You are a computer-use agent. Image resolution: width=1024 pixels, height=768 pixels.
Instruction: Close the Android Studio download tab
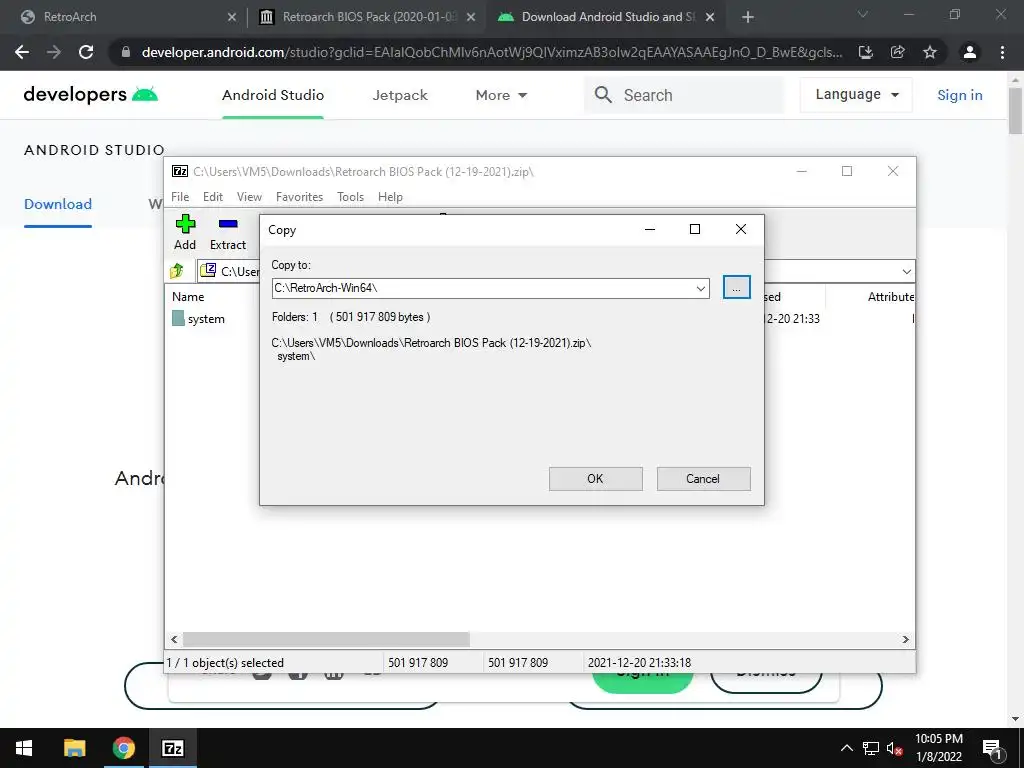click(x=711, y=18)
